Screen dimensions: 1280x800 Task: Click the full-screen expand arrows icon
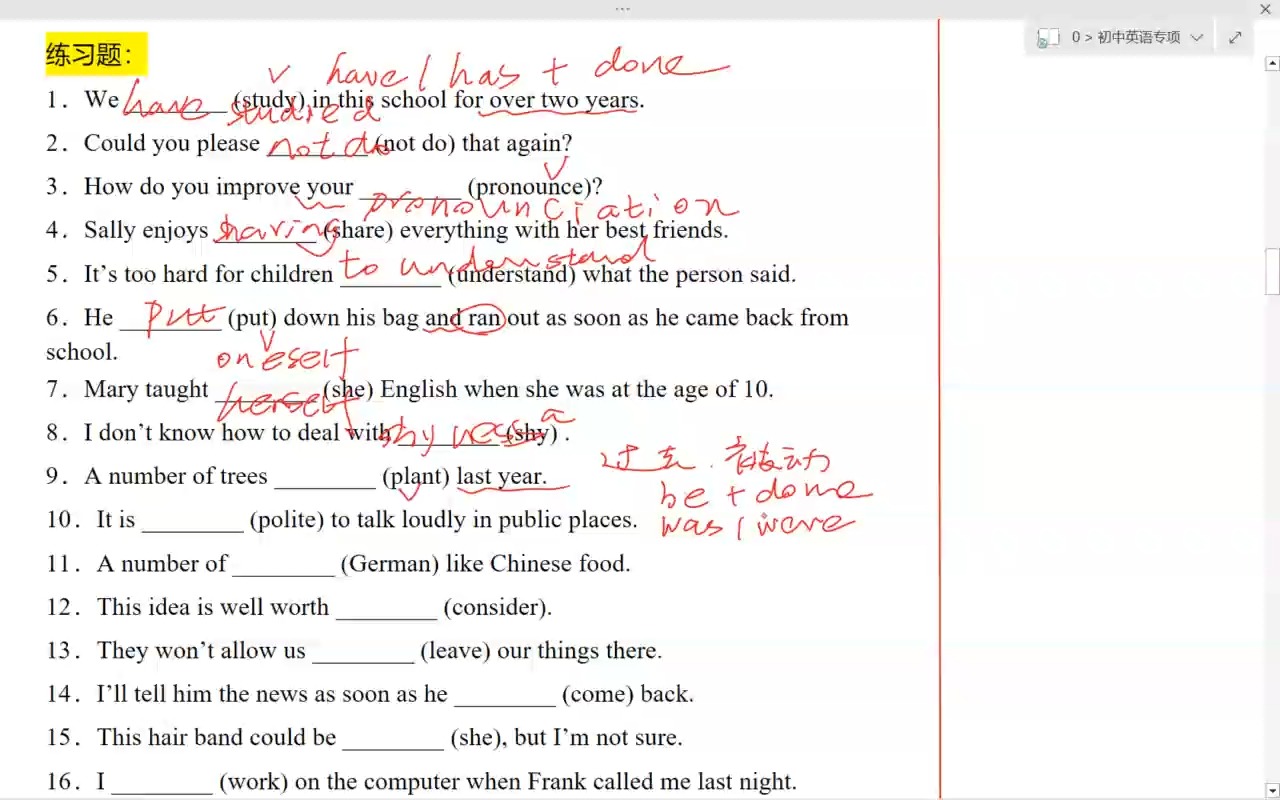tap(1235, 38)
